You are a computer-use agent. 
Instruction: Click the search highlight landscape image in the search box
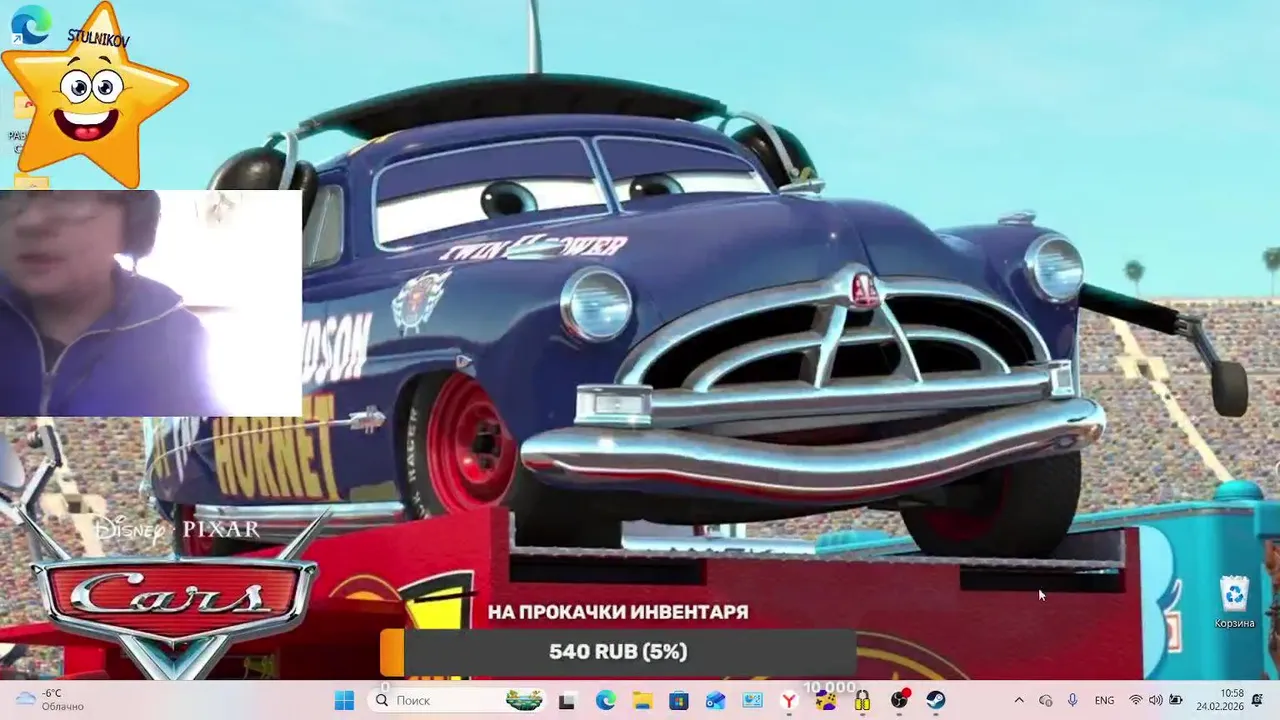point(525,701)
